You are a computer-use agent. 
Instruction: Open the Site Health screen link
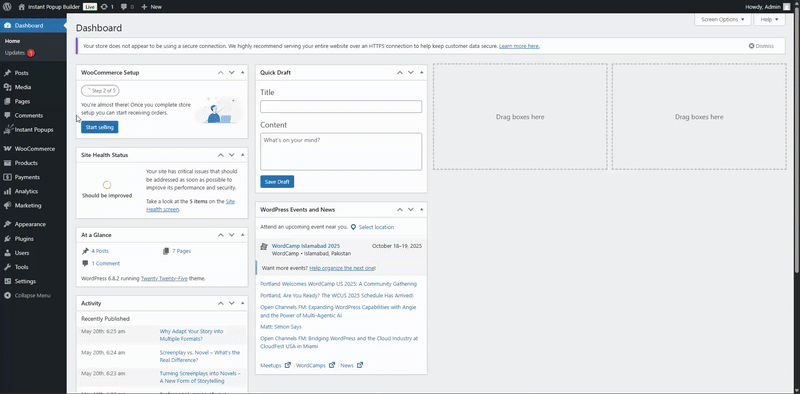click(191, 205)
